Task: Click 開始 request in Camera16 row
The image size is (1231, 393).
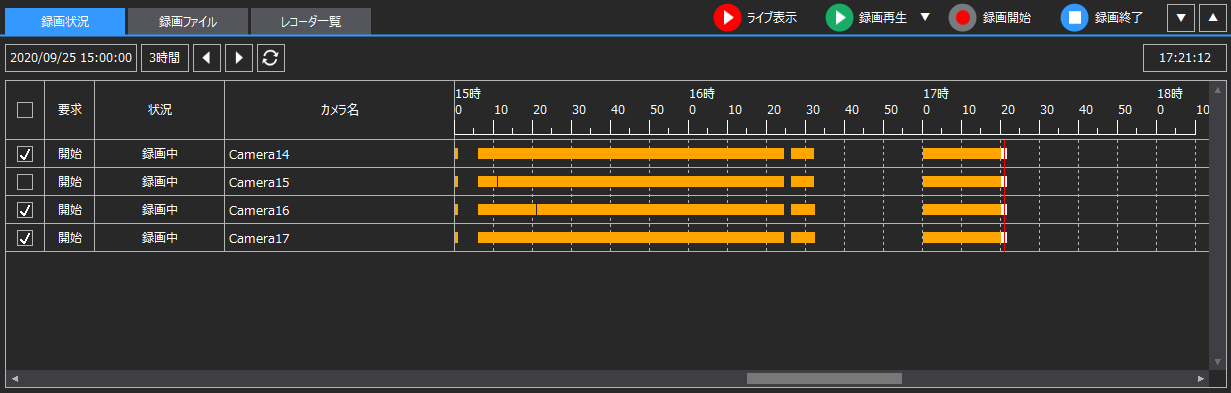Action: coord(70,210)
